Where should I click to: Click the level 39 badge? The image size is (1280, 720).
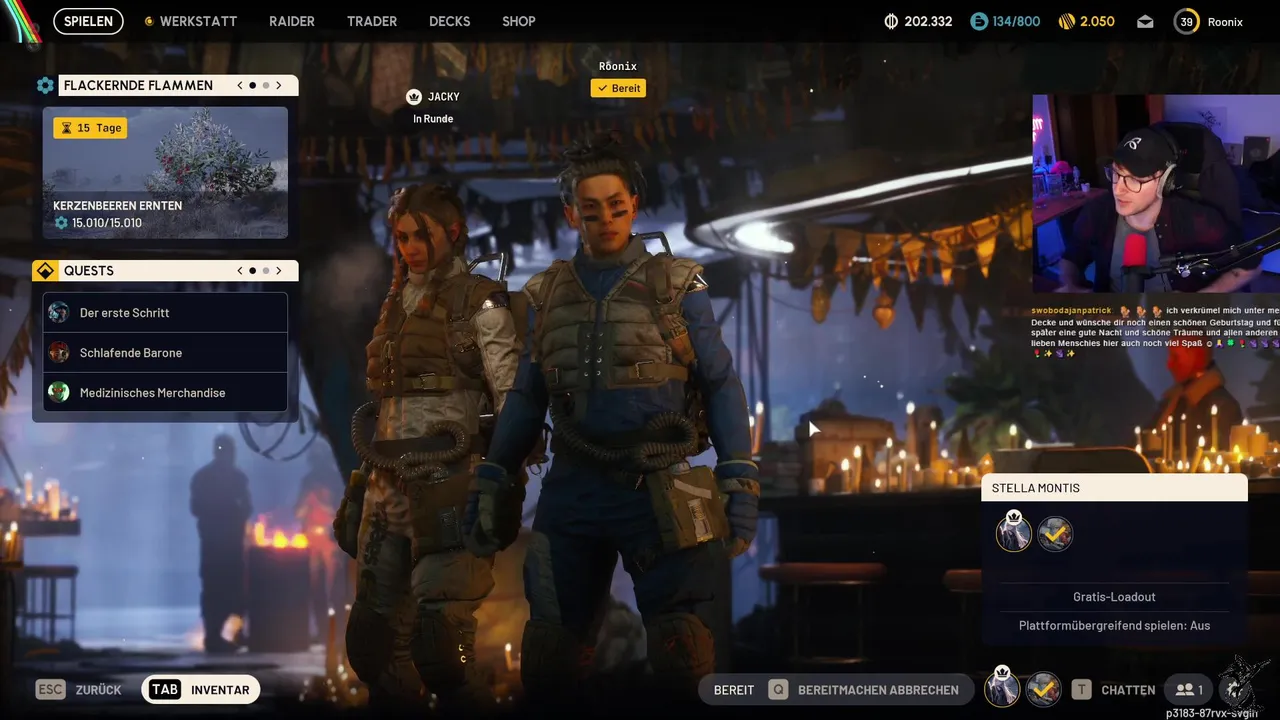click(x=1186, y=21)
